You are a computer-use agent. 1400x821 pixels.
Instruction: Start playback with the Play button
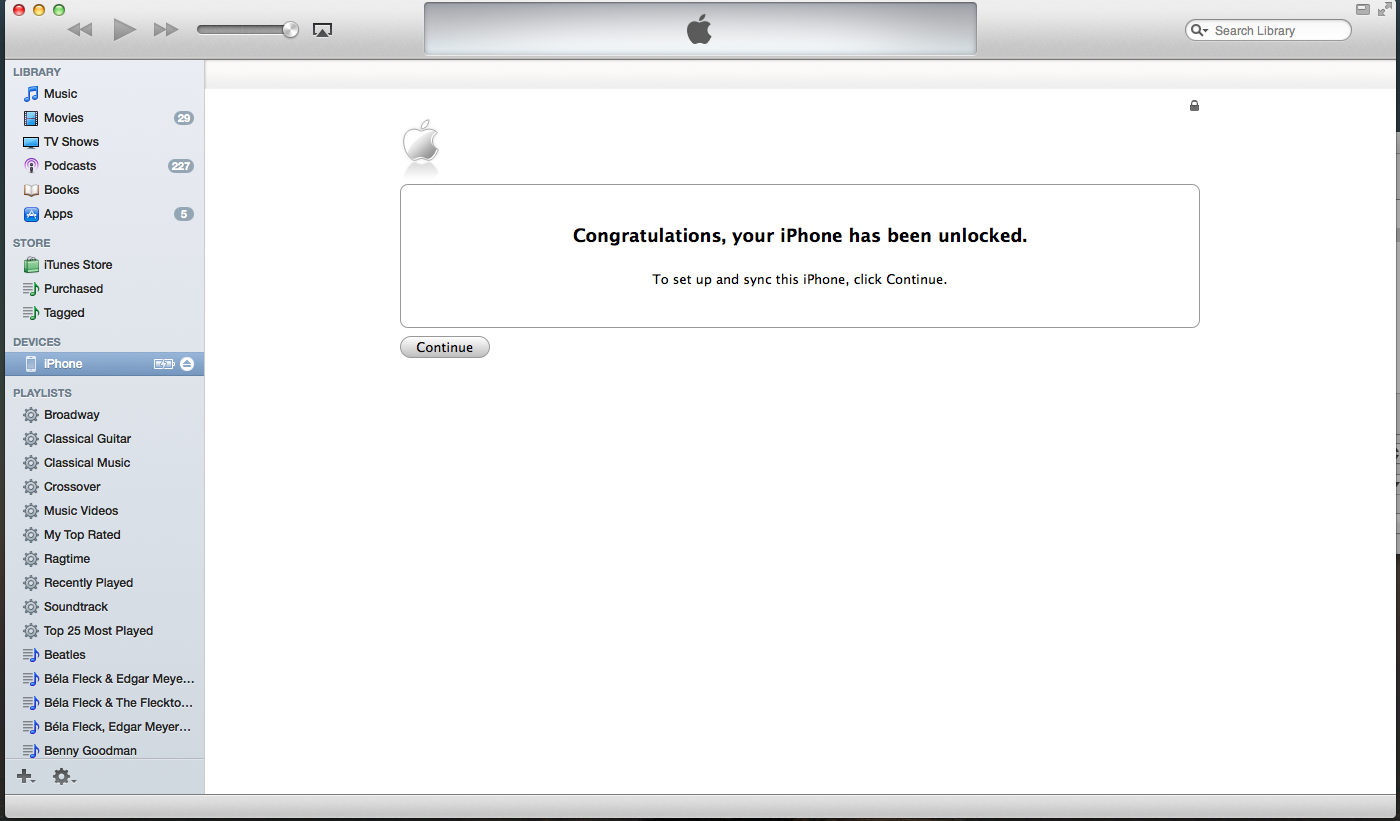coord(124,30)
